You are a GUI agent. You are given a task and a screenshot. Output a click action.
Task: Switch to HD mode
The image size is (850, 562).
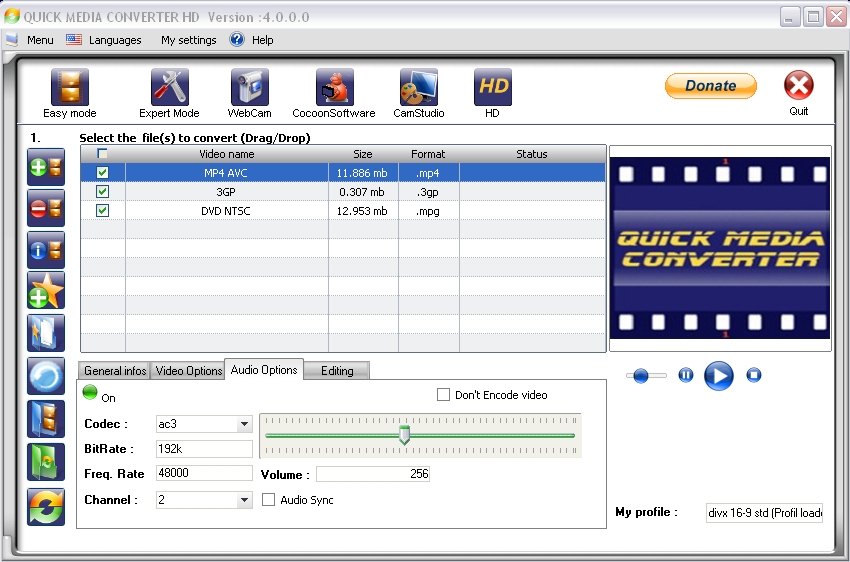(492, 87)
